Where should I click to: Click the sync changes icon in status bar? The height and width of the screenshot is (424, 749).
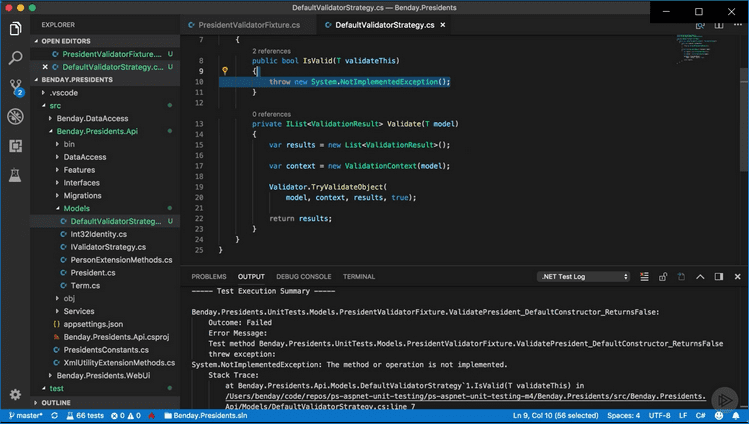(54, 415)
